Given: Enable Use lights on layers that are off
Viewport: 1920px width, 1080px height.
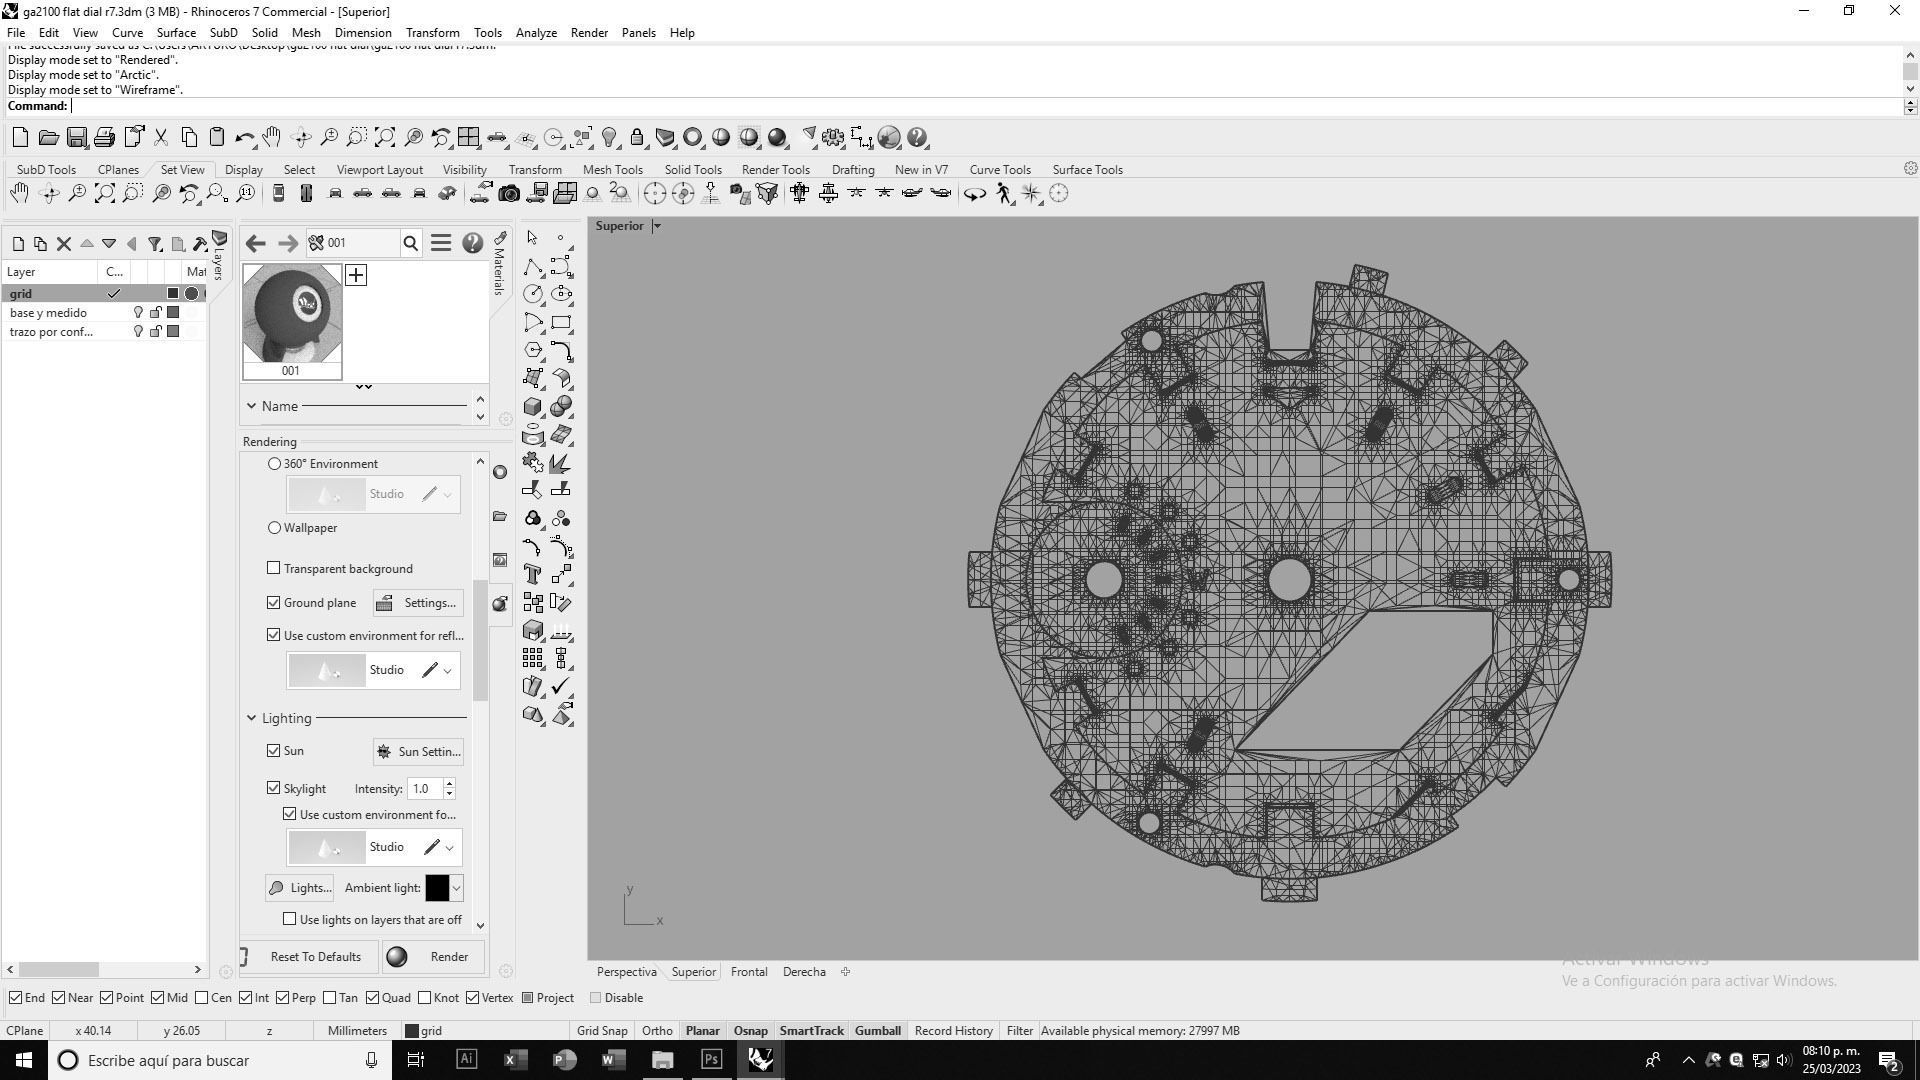Looking at the screenshot, I should pos(290,919).
